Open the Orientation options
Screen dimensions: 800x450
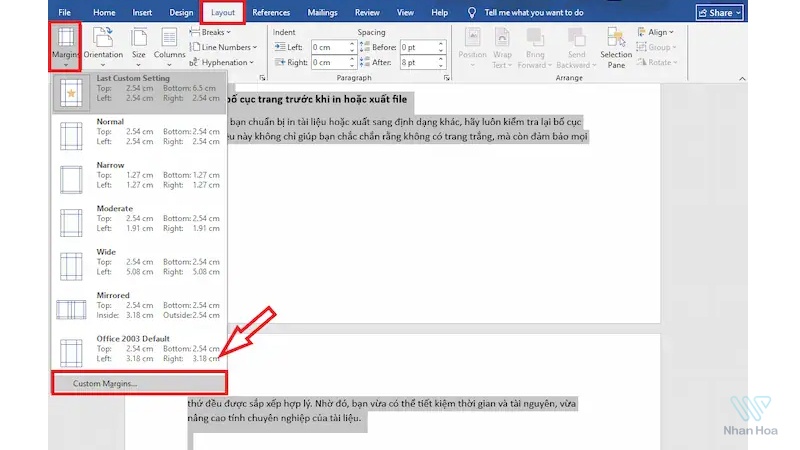pyautogui.click(x=103, y=46)
